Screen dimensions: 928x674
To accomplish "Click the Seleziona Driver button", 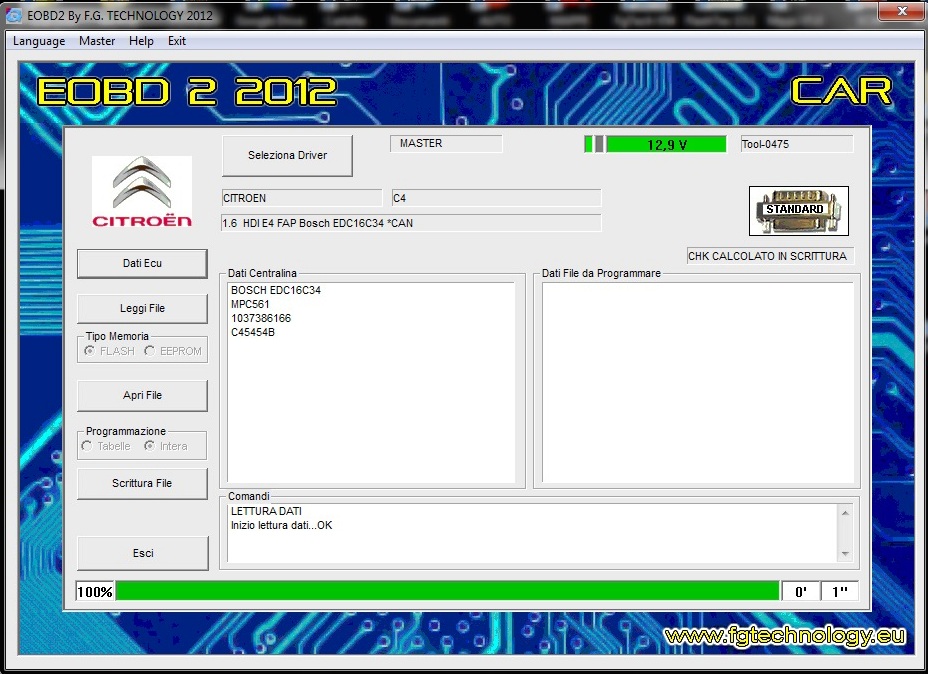I will coord(288,155).
